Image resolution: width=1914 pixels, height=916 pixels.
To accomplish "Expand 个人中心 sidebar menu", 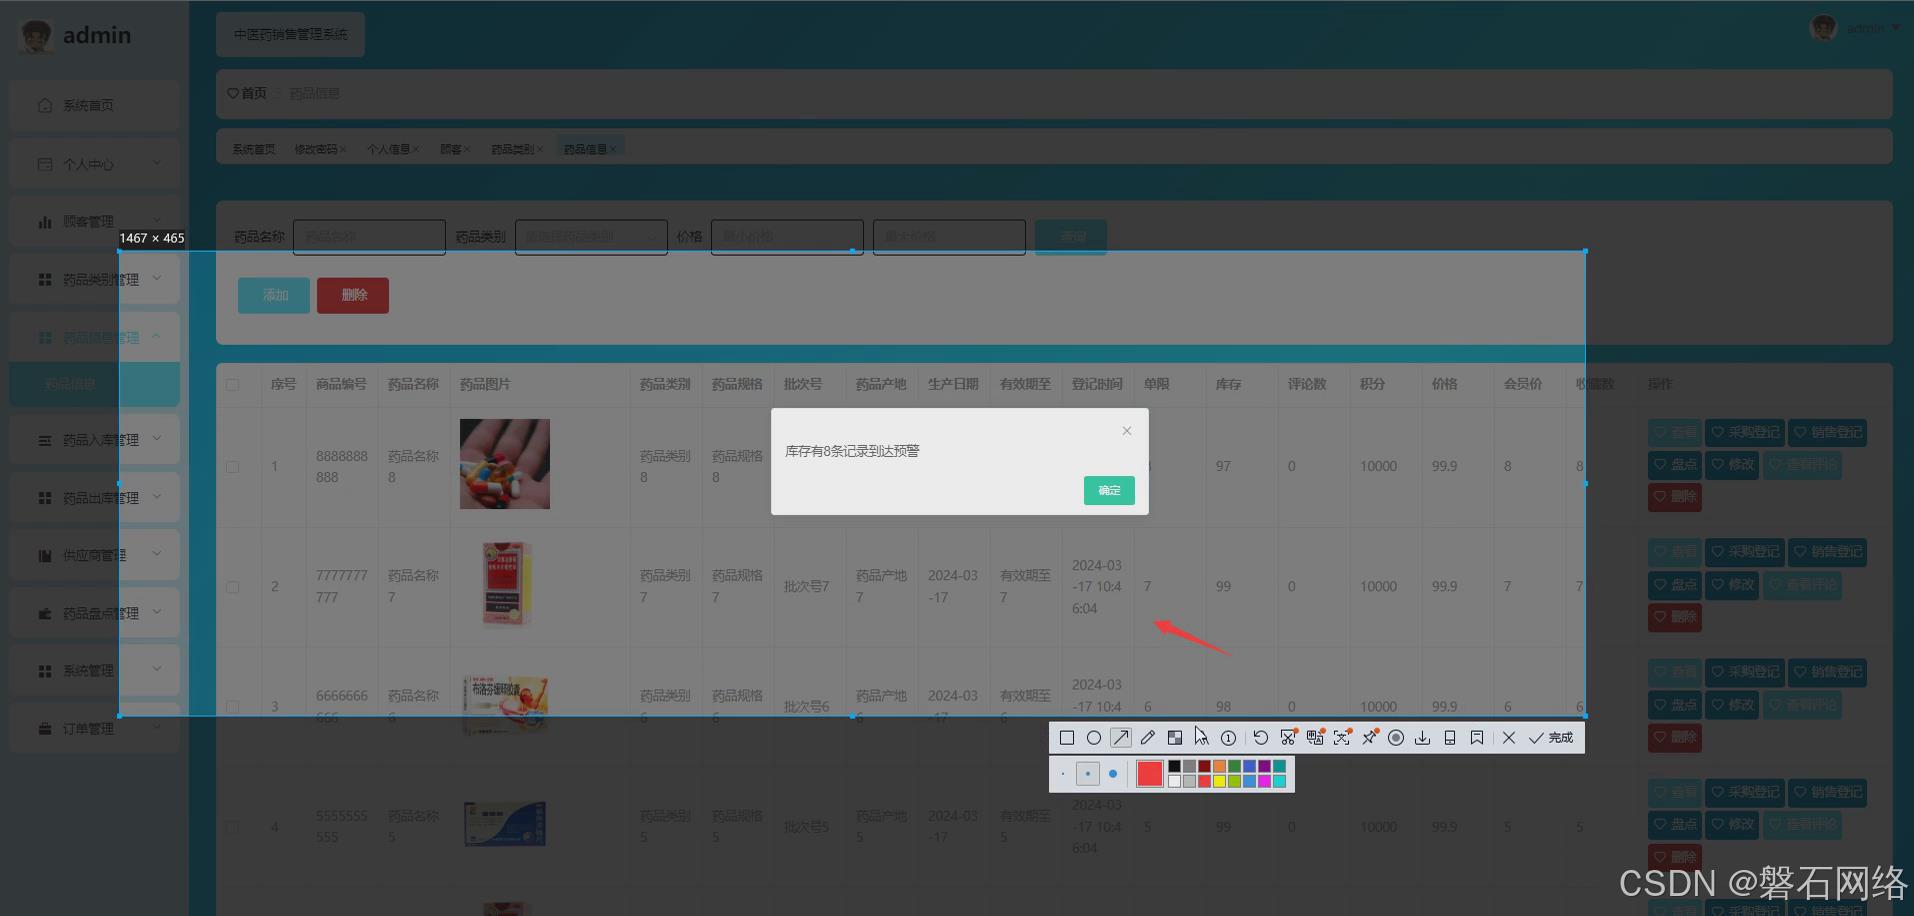I will click(94, 164).
